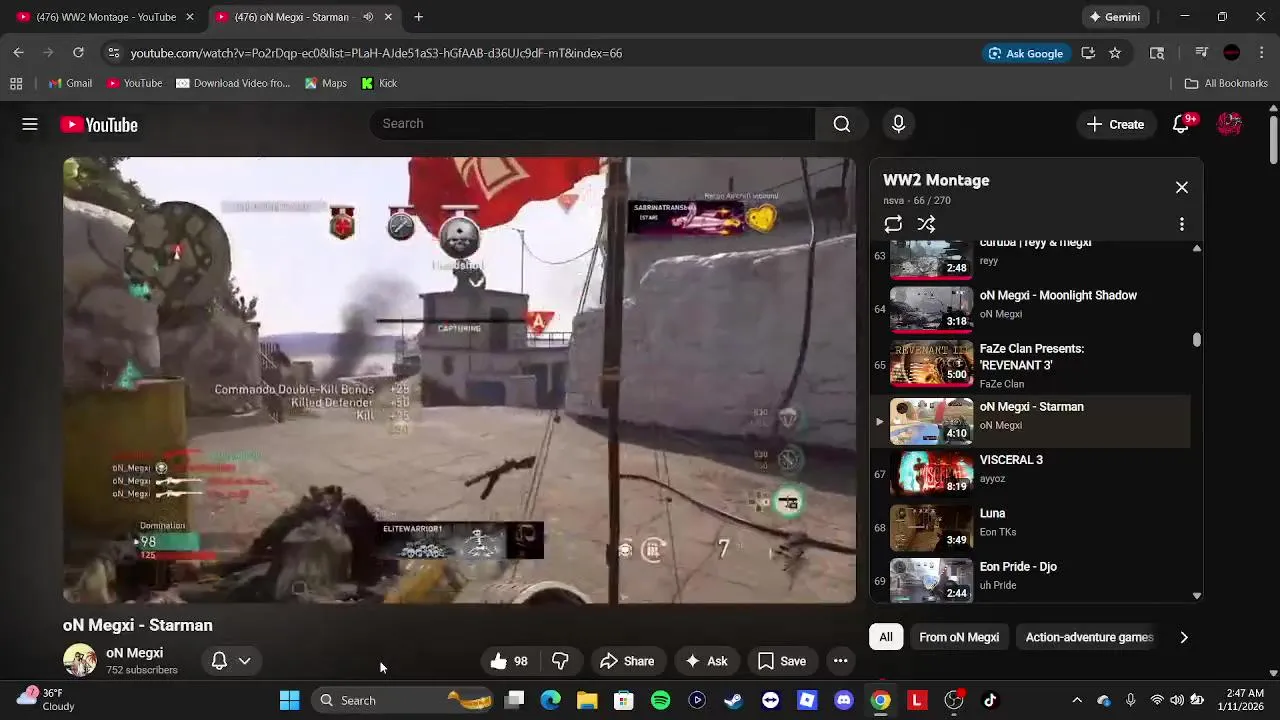Share the video
Screen dimensions: 1280x720
(627, 661)
